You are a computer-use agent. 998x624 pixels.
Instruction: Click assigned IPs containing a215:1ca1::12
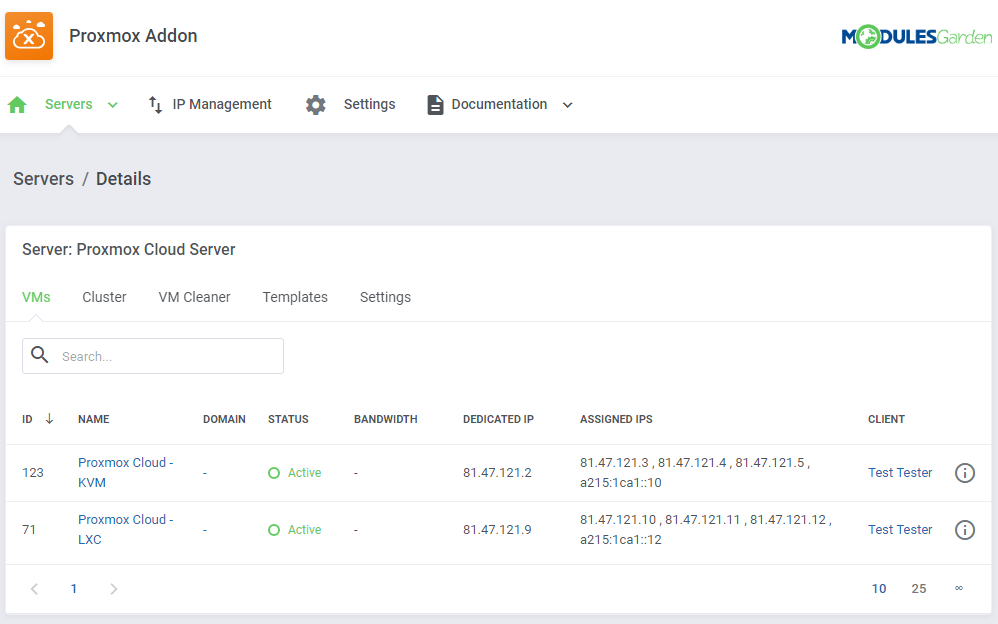[x=705, y=530]
